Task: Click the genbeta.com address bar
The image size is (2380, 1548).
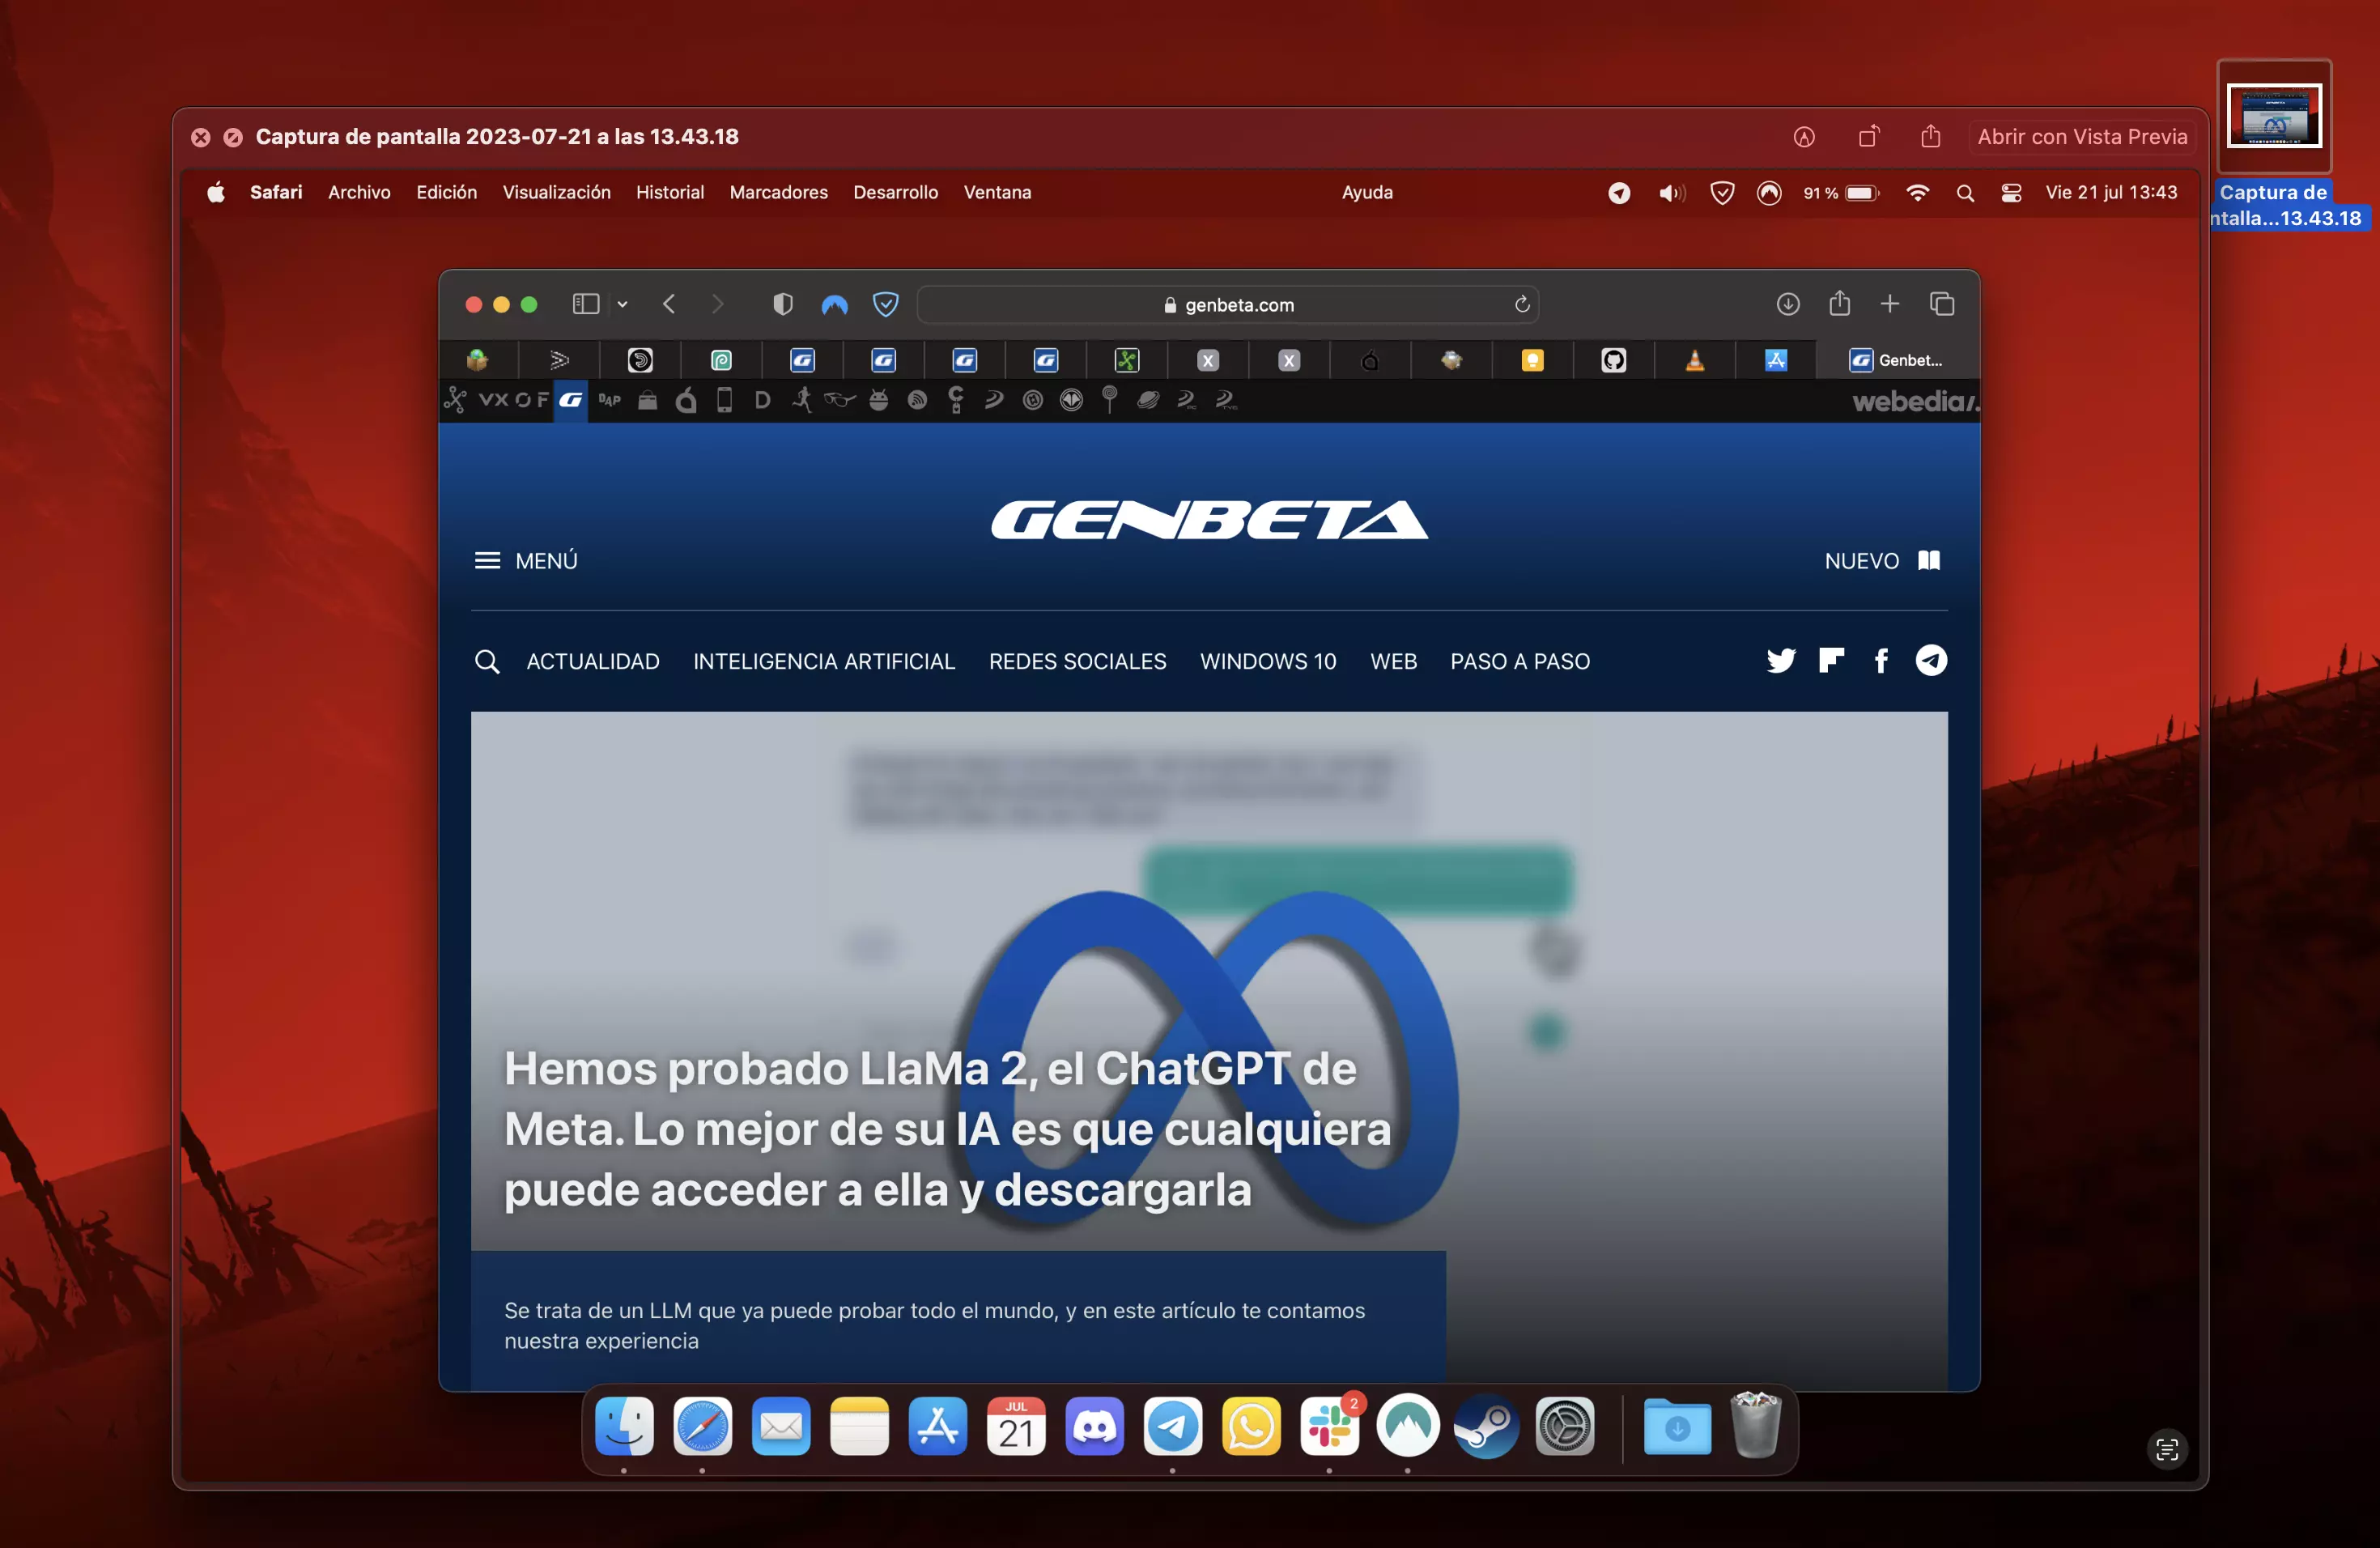Action: 1227,305
